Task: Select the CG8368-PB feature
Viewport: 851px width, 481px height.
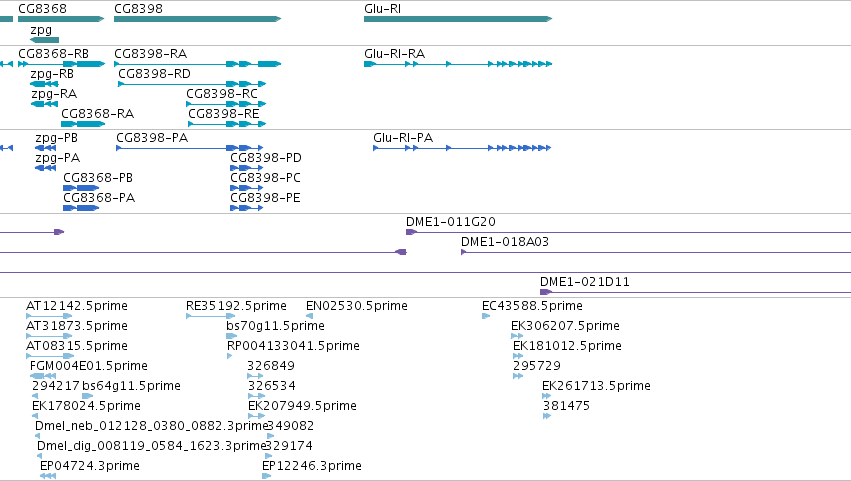Action: [81, 188]
